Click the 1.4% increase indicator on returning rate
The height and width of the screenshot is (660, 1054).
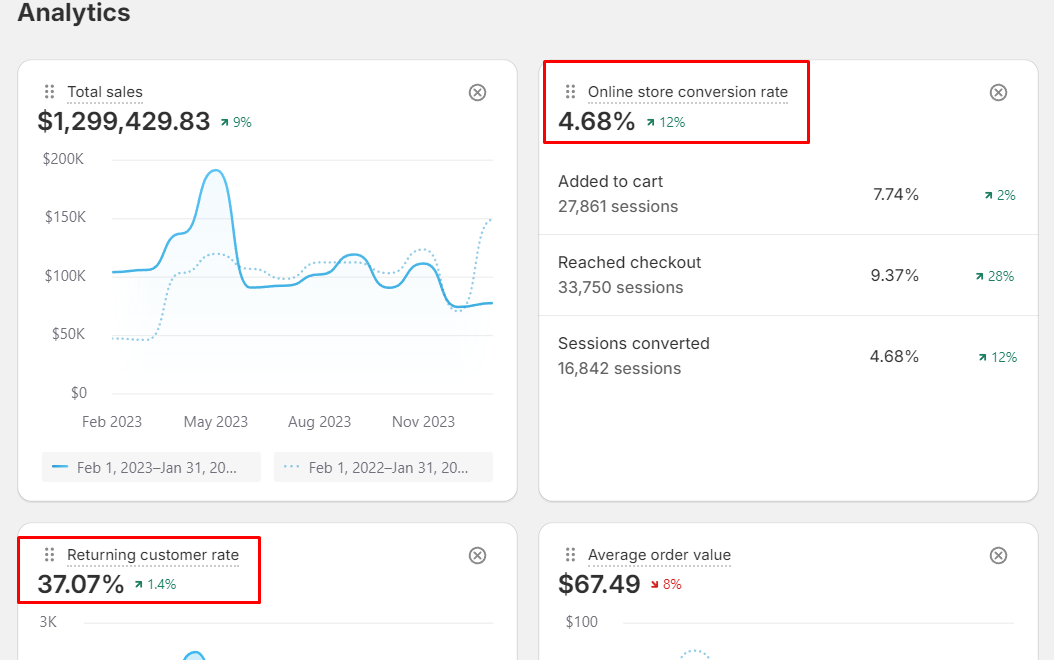point(155,585)
